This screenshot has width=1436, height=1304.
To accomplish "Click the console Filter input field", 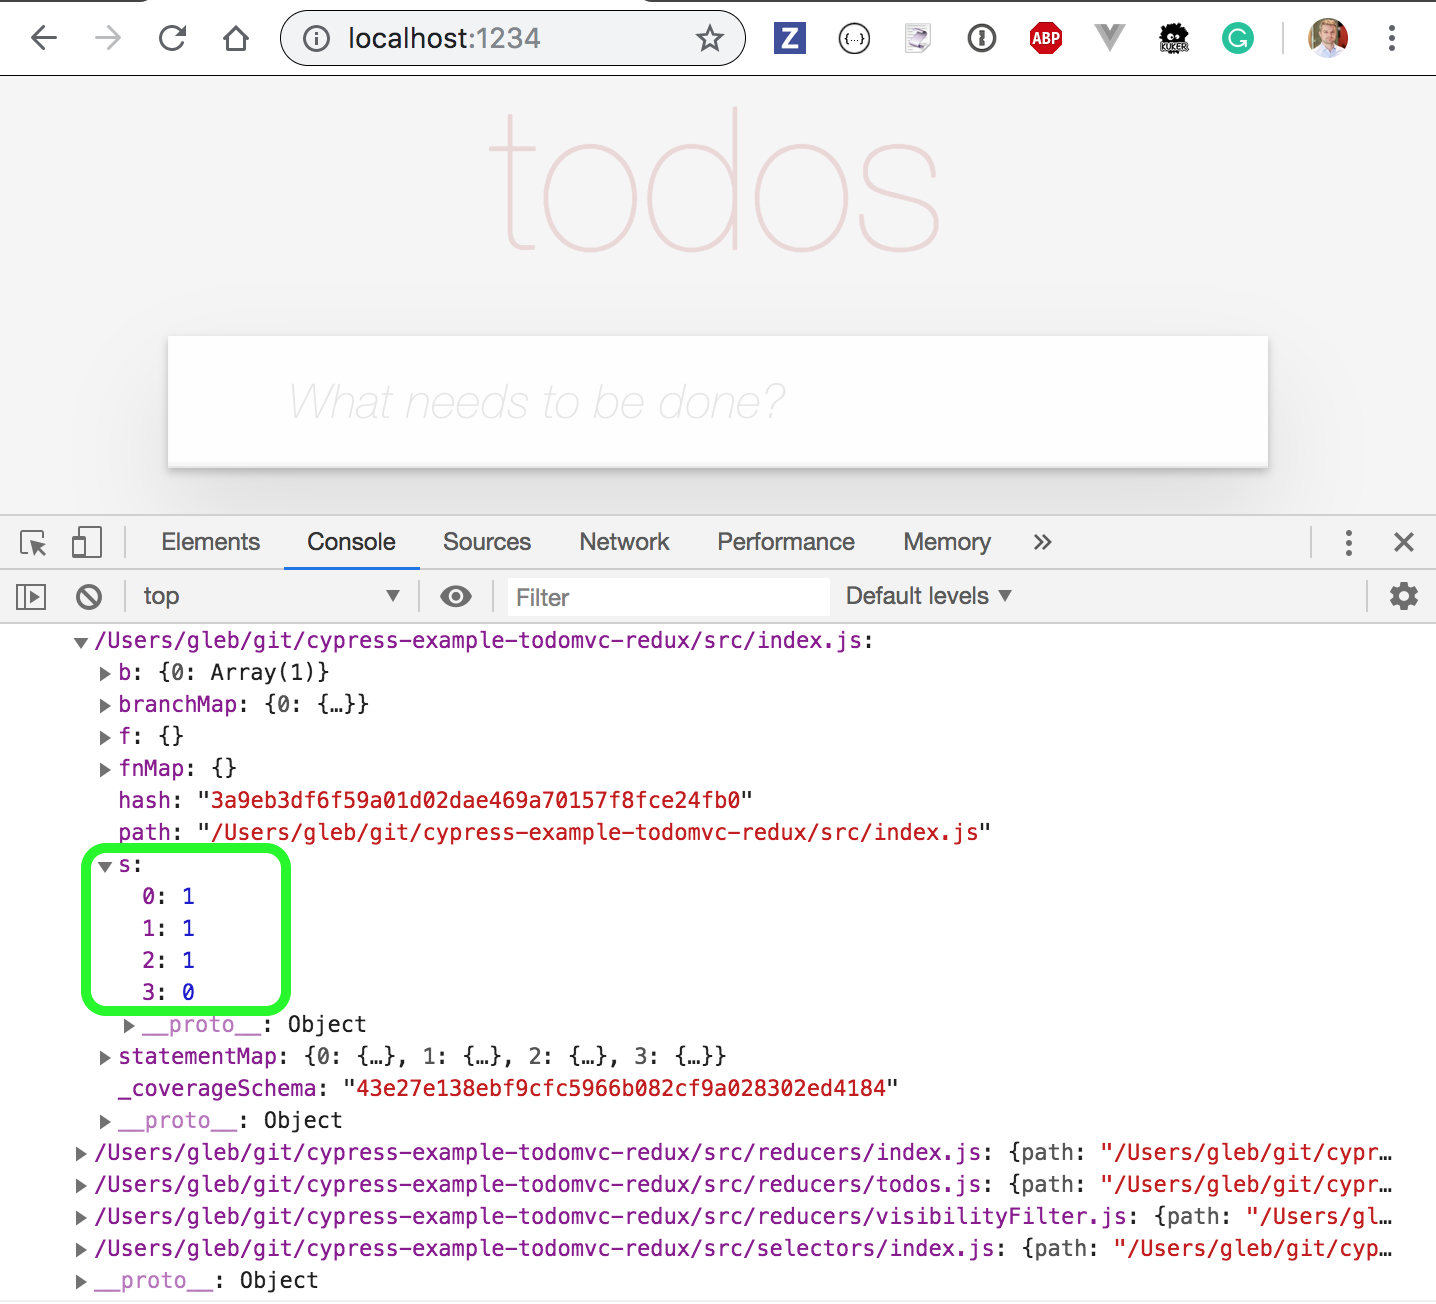I will click(668, 597).
